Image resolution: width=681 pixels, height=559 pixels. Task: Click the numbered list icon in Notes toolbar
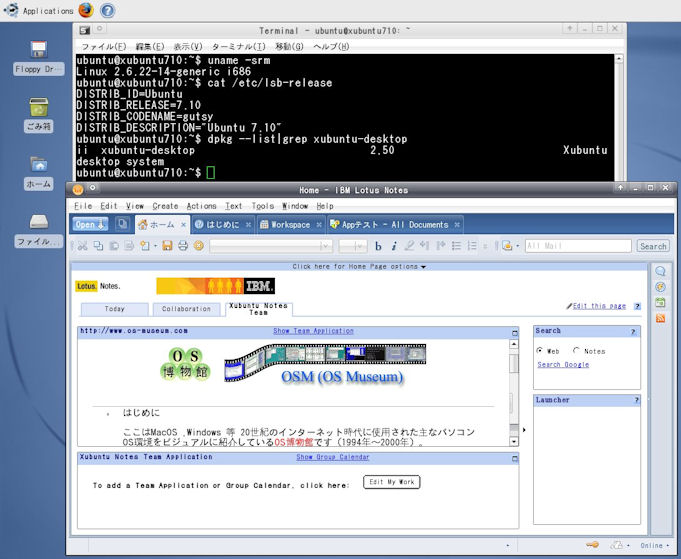pyautogui.click(x=472, y=246)
